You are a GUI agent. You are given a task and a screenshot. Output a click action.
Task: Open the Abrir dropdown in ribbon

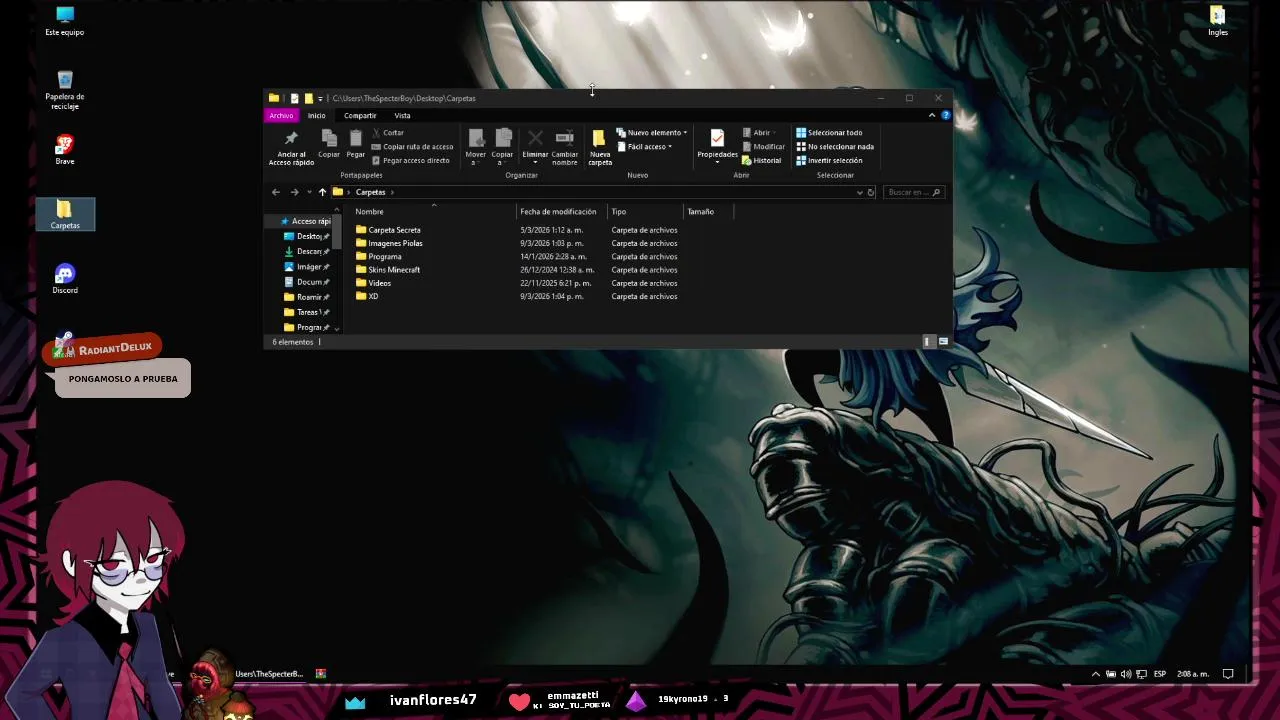pyautogui.click(x=759, y=133)
